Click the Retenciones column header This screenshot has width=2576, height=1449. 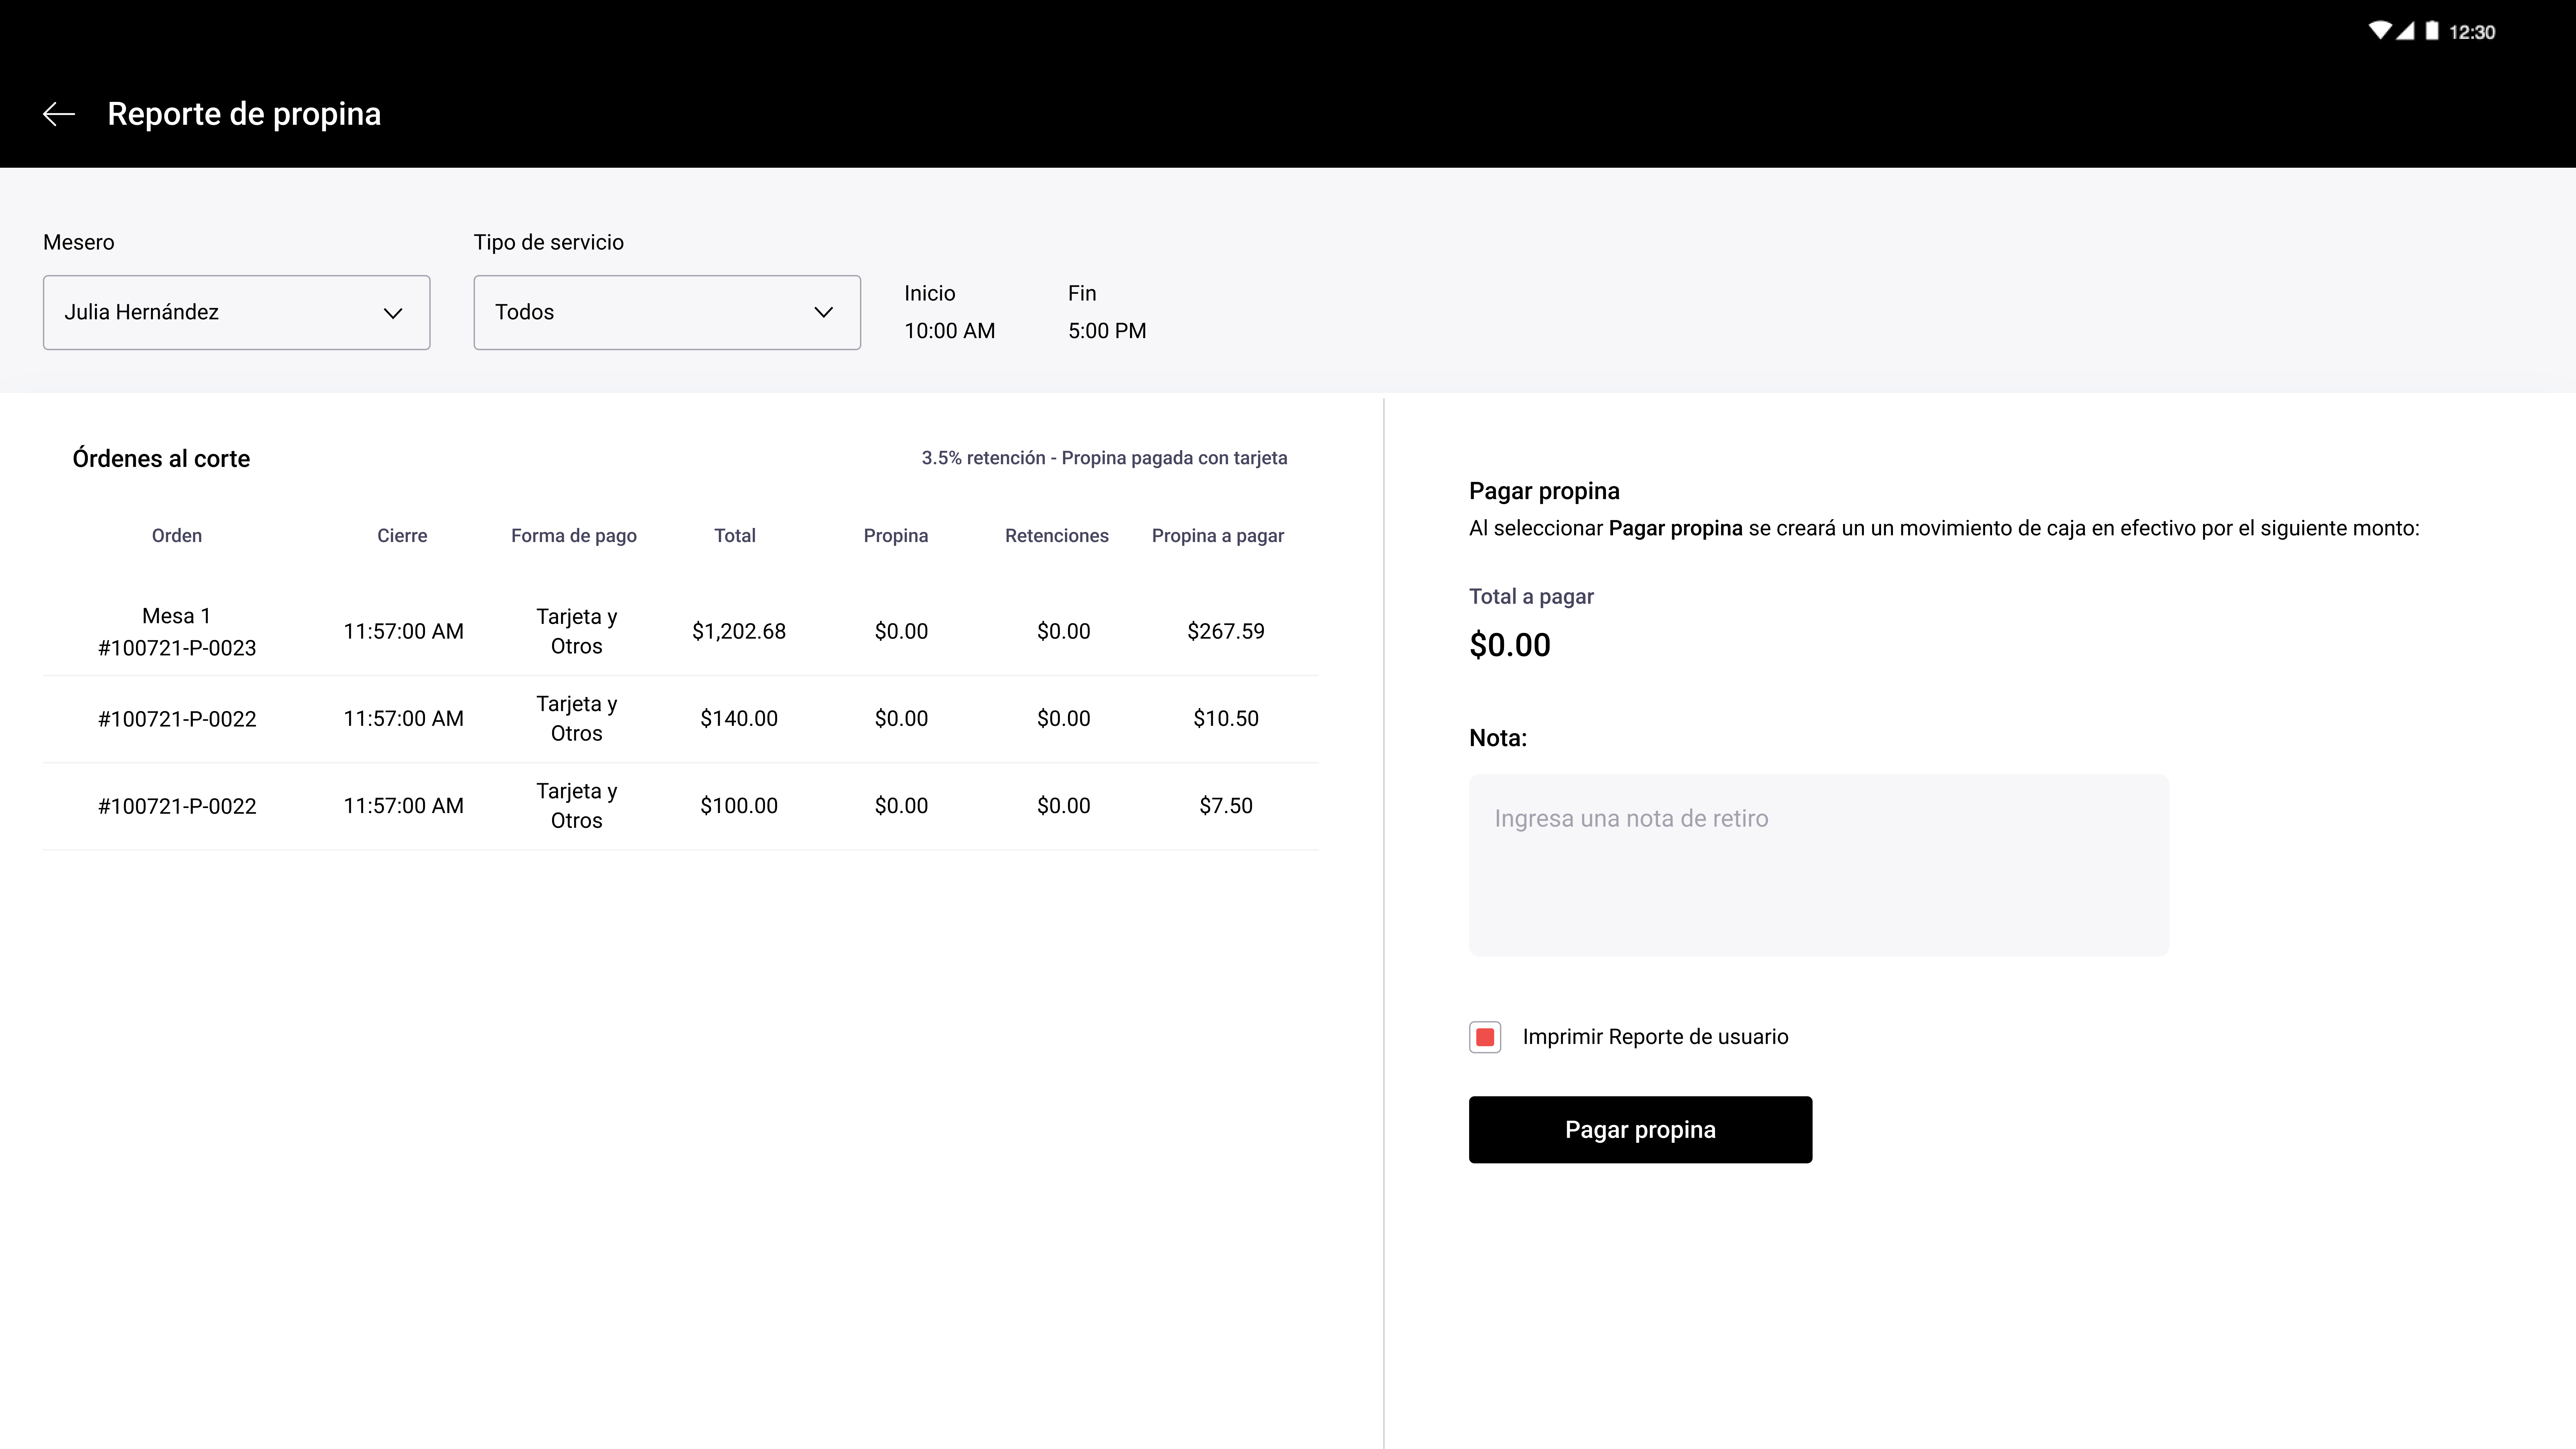(x=1057, y=536)
